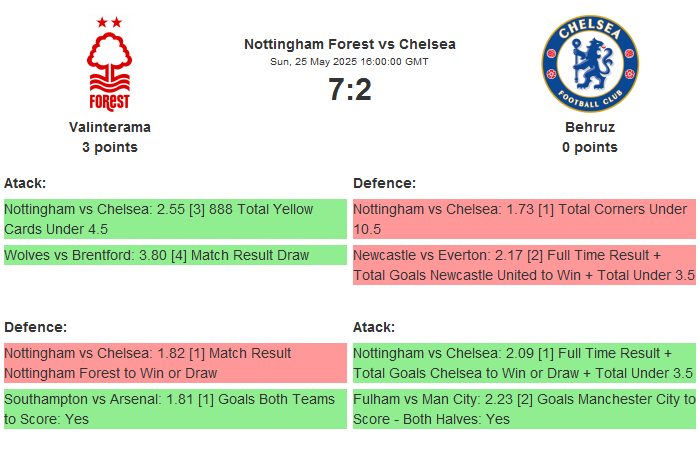Click the Fulham vs Man City bet row
Viewport: 700px width, 460px height.
(x=524, y=409)
